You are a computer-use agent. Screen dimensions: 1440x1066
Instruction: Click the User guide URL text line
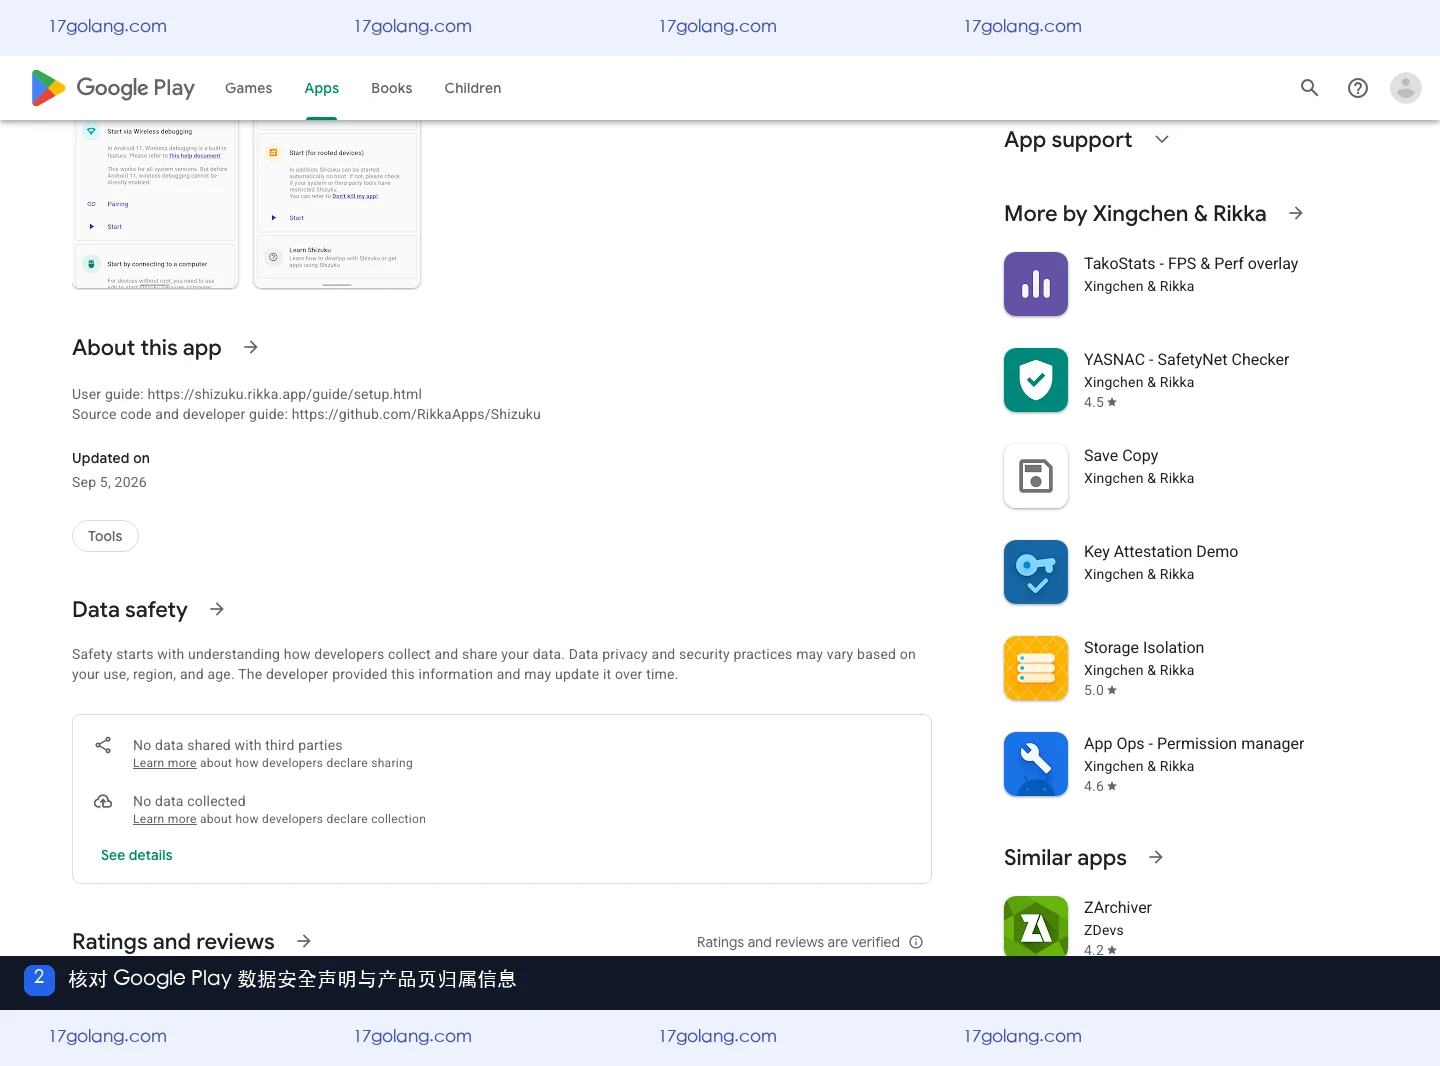(247, 394)
